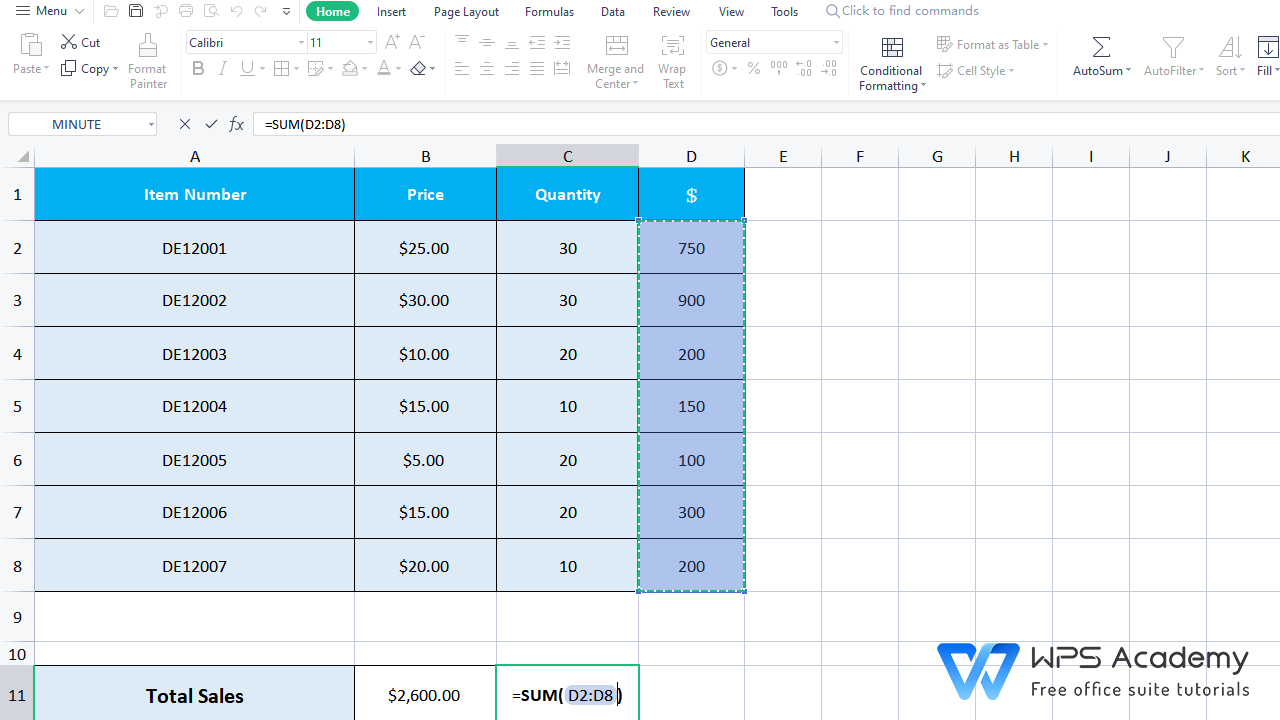Select the column A header
1280x720 pixels.
[195, 156]
